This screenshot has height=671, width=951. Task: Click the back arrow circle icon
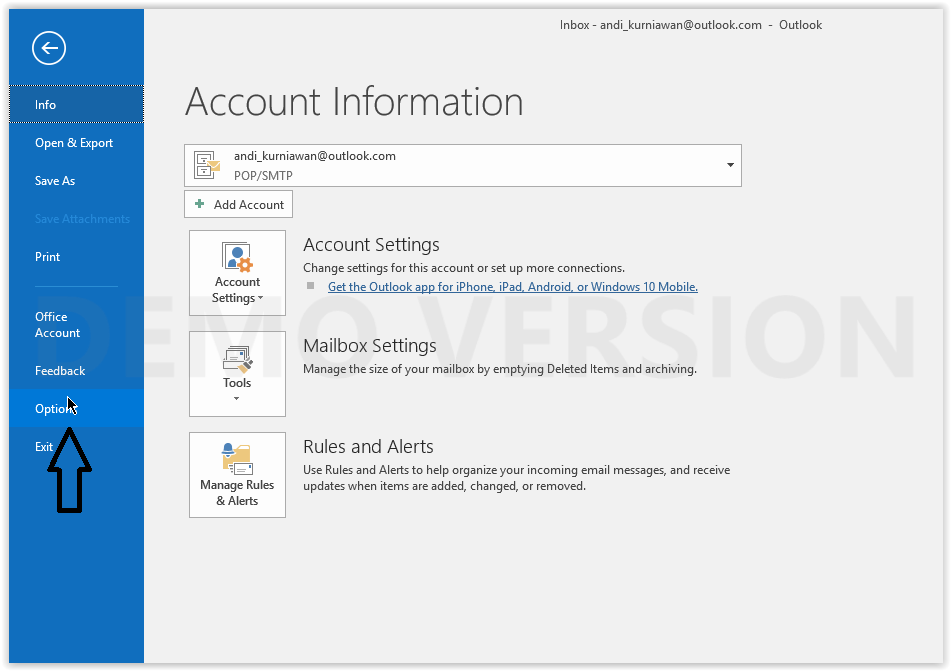49,48
